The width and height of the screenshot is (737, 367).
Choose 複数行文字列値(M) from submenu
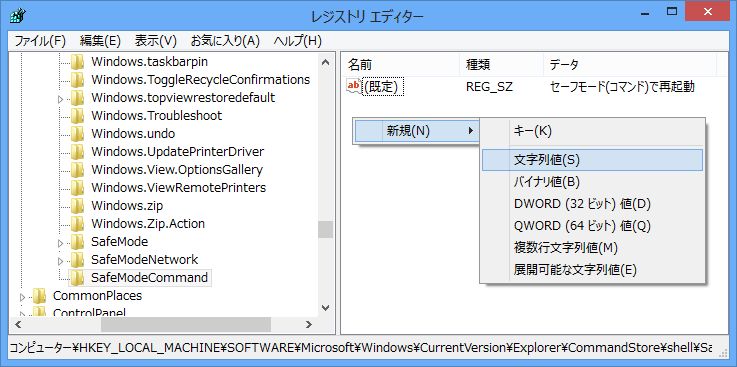pos(592,248)
